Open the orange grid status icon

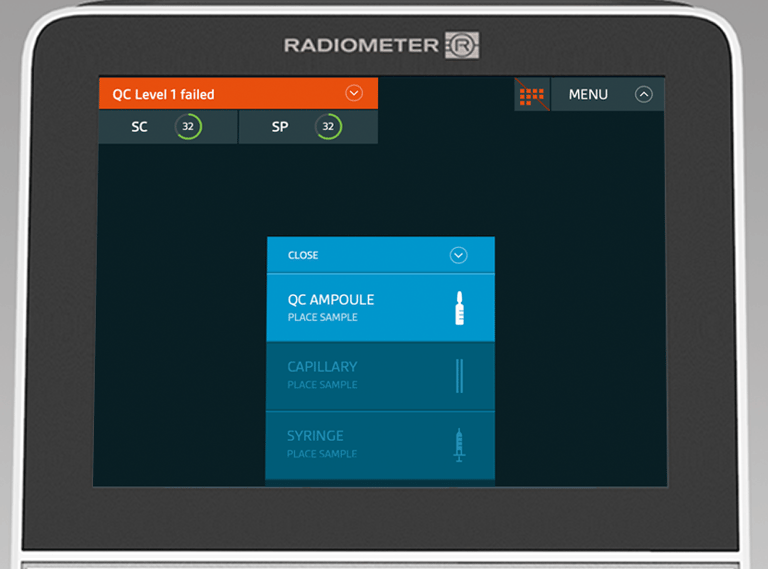tap(532, 95)
